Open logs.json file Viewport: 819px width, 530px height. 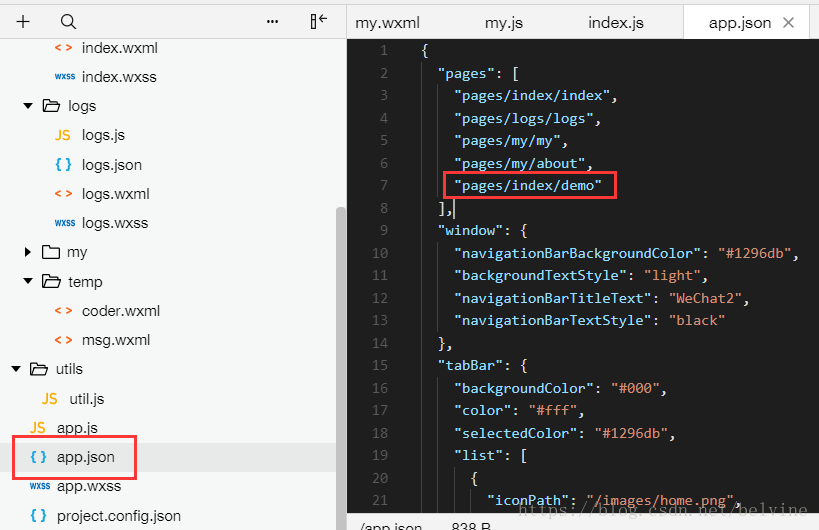tap(112, 165)
